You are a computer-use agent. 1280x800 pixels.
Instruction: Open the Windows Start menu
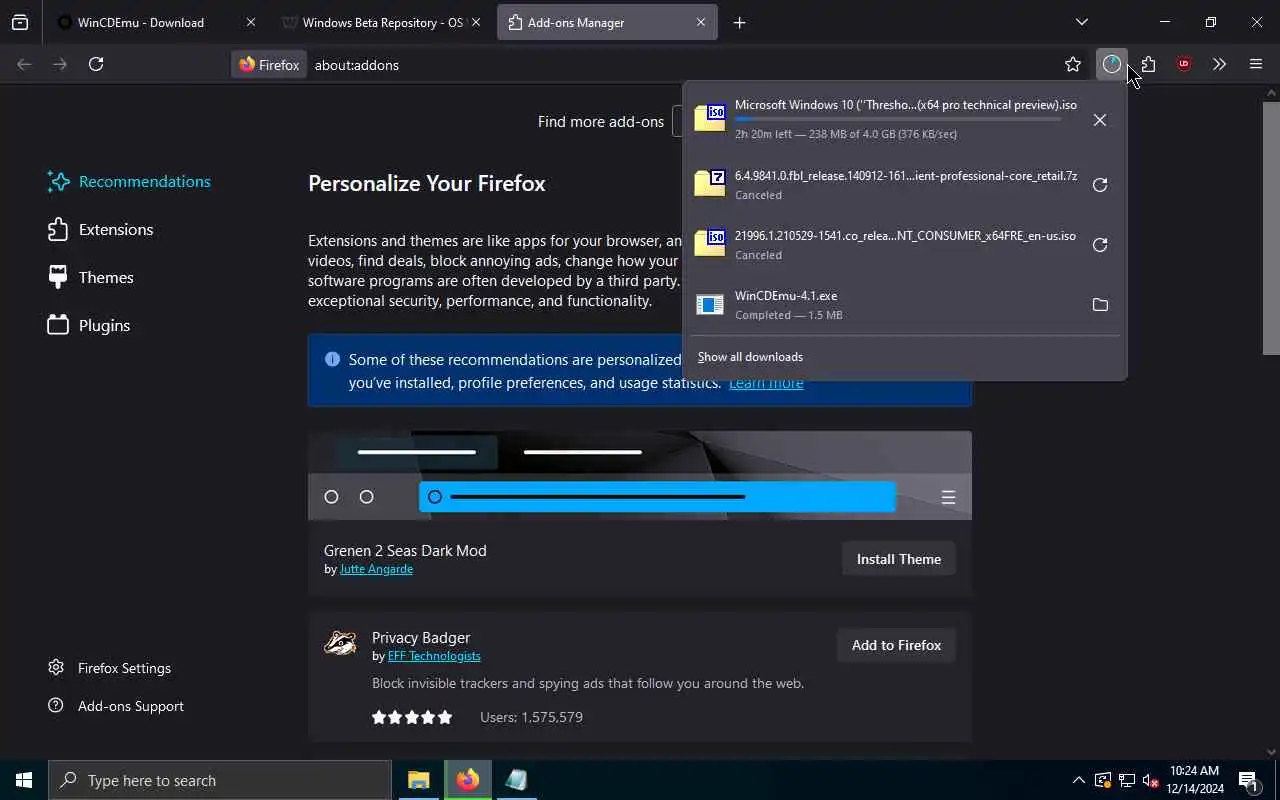[x=24, y=780]
